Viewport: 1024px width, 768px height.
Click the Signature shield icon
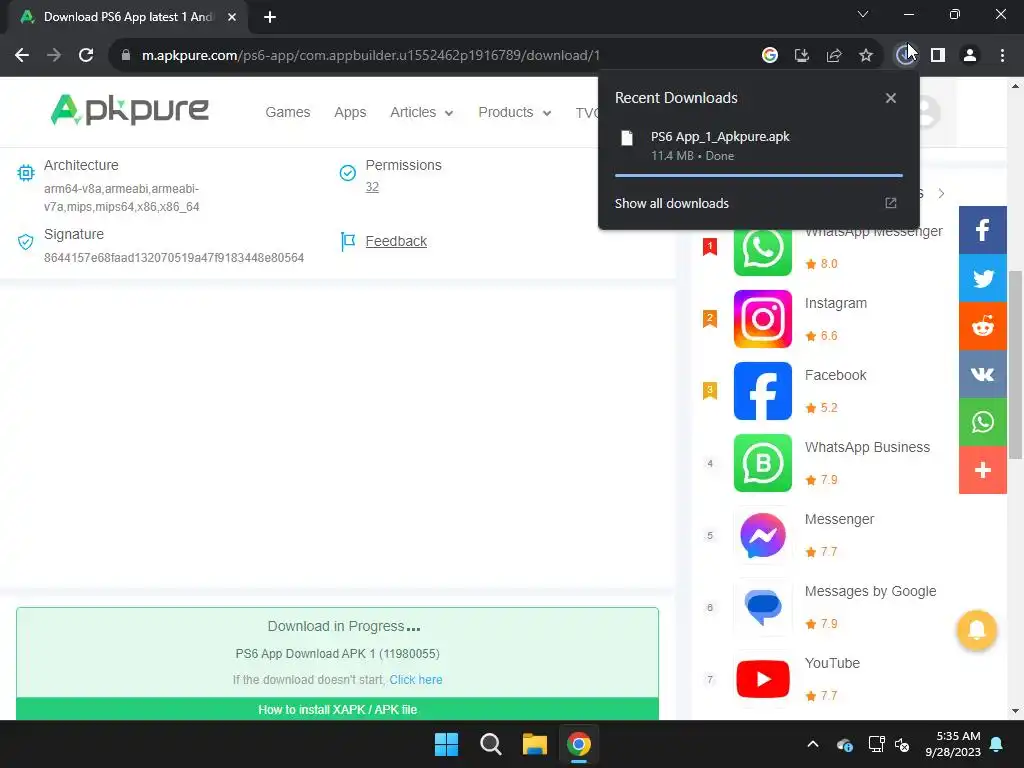[25, 242]
